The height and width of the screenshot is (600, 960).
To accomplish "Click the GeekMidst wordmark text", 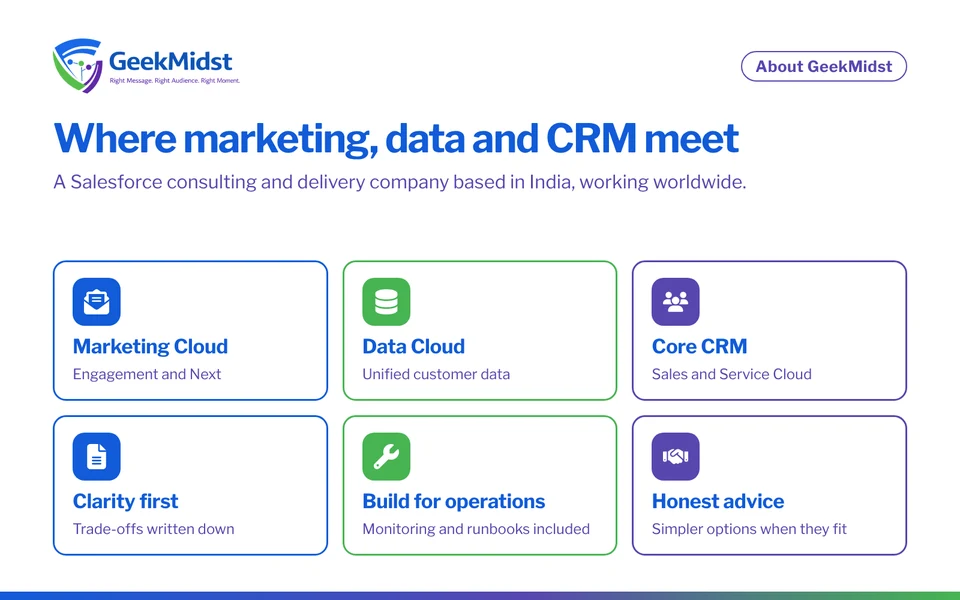I will point(171,61).
